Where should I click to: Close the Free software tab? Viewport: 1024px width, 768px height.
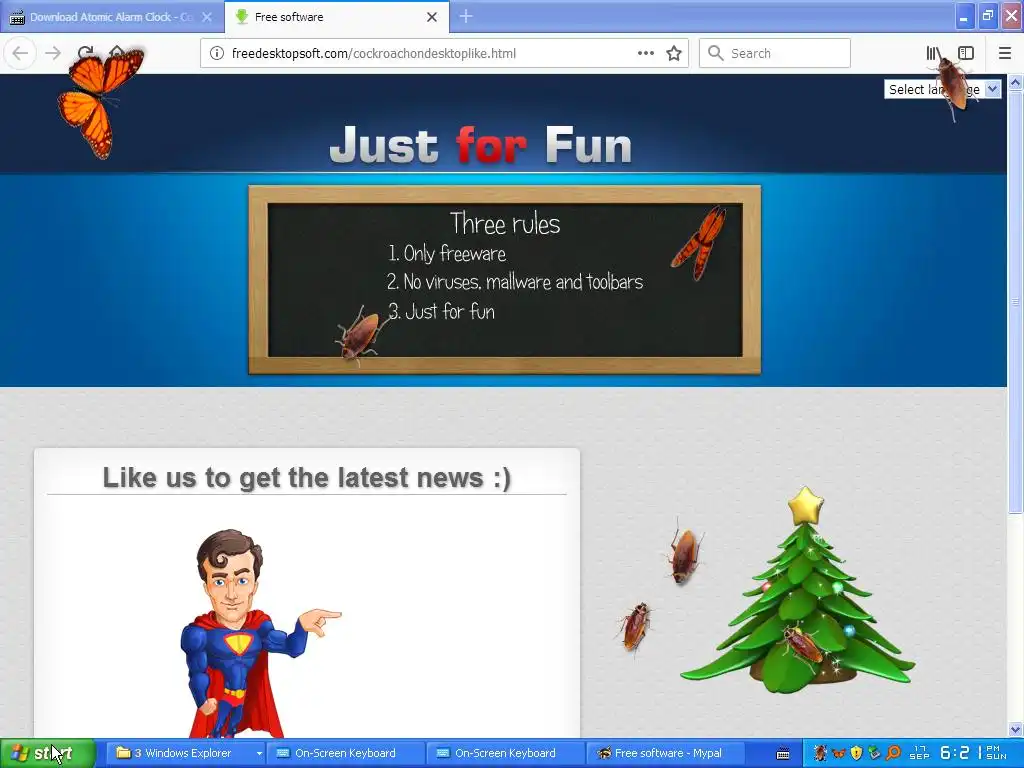click(x=432, y=17)
